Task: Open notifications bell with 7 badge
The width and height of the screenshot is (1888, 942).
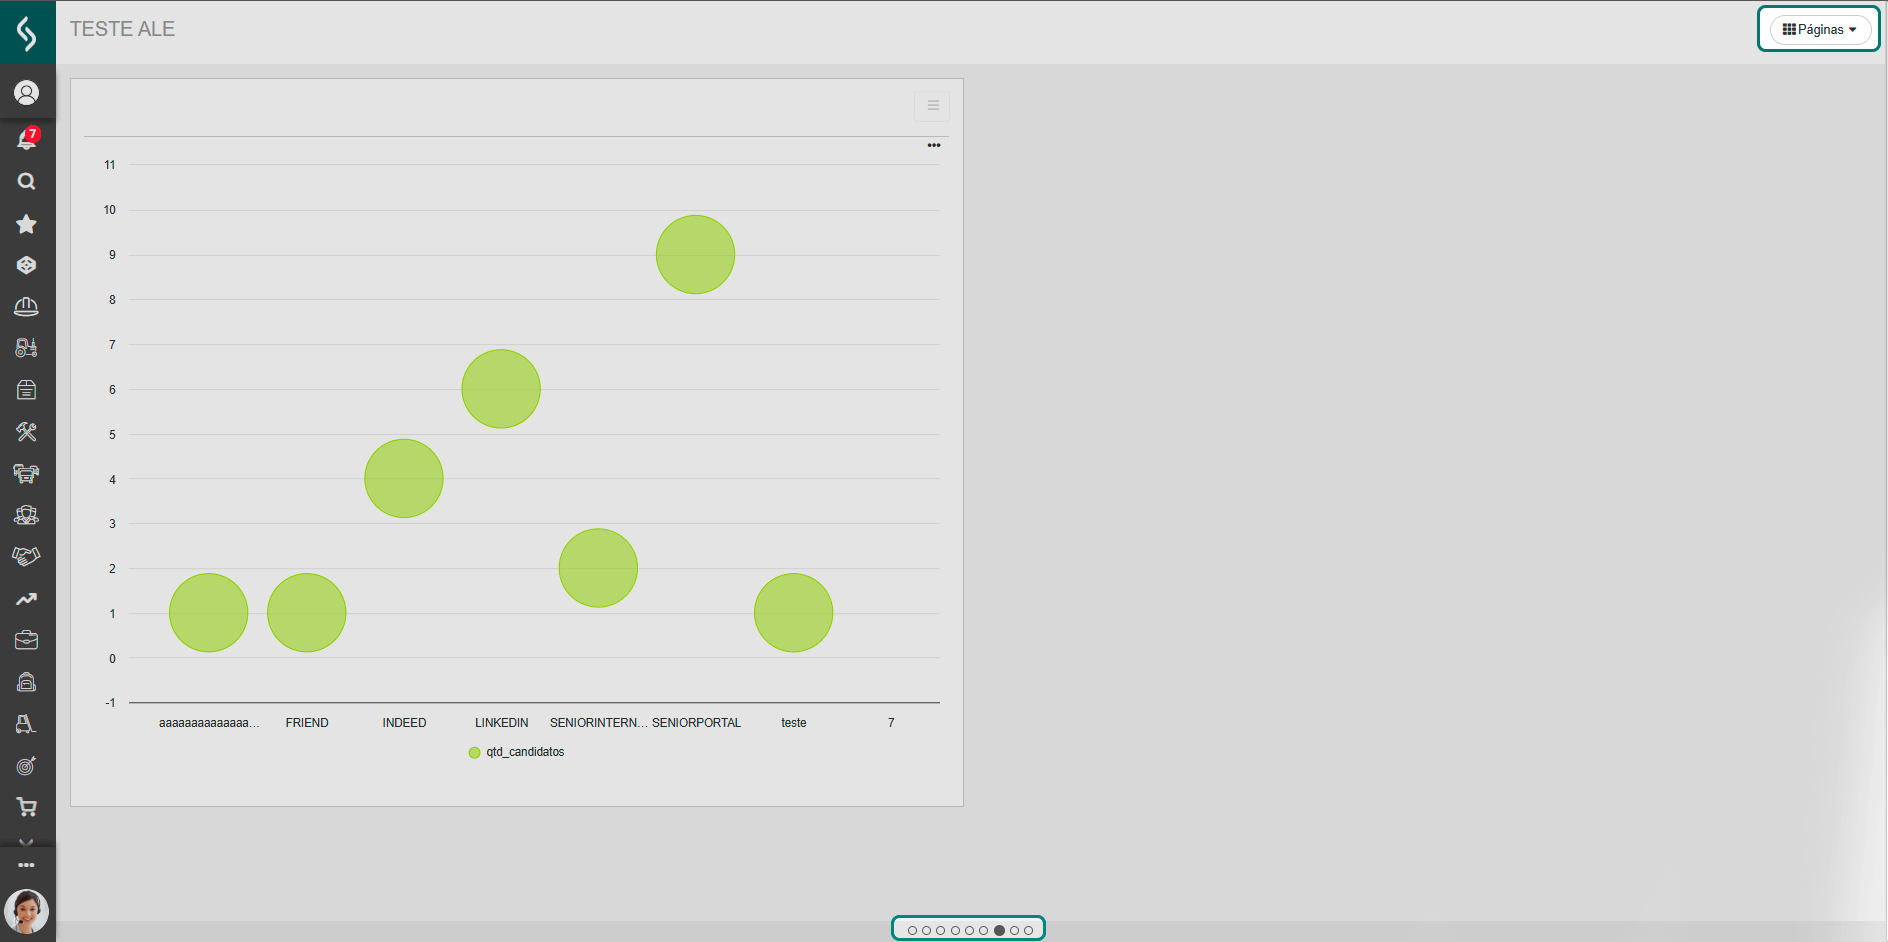Action: click(x=27, y=139)
